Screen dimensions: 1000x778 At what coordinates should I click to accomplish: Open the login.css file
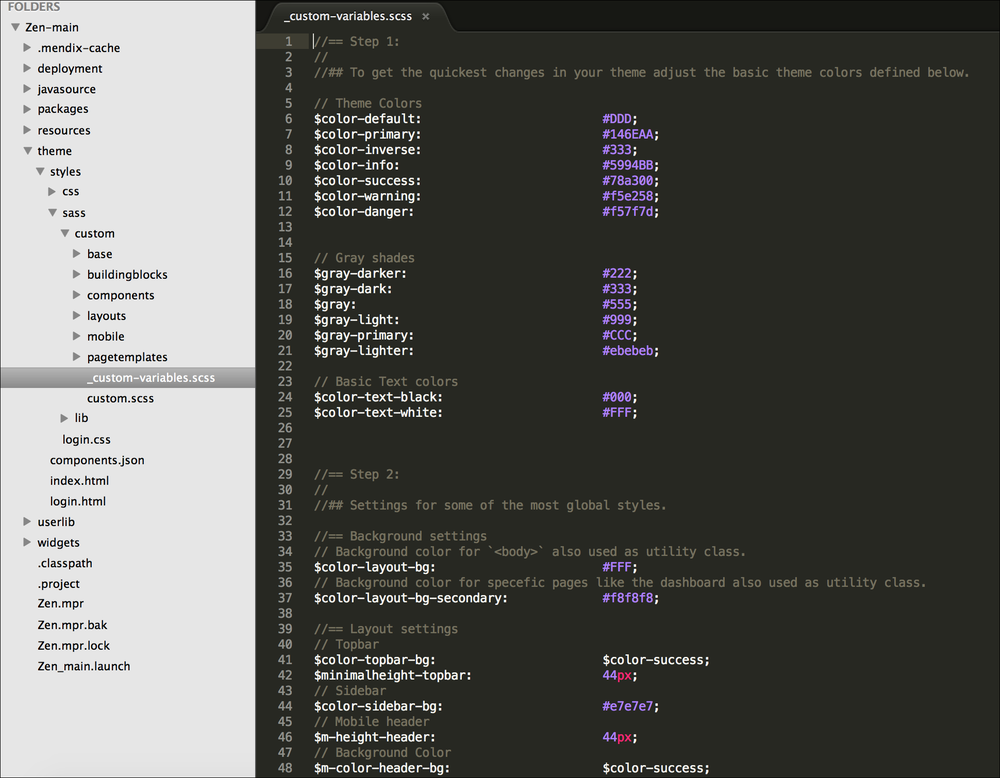[86, 439]
